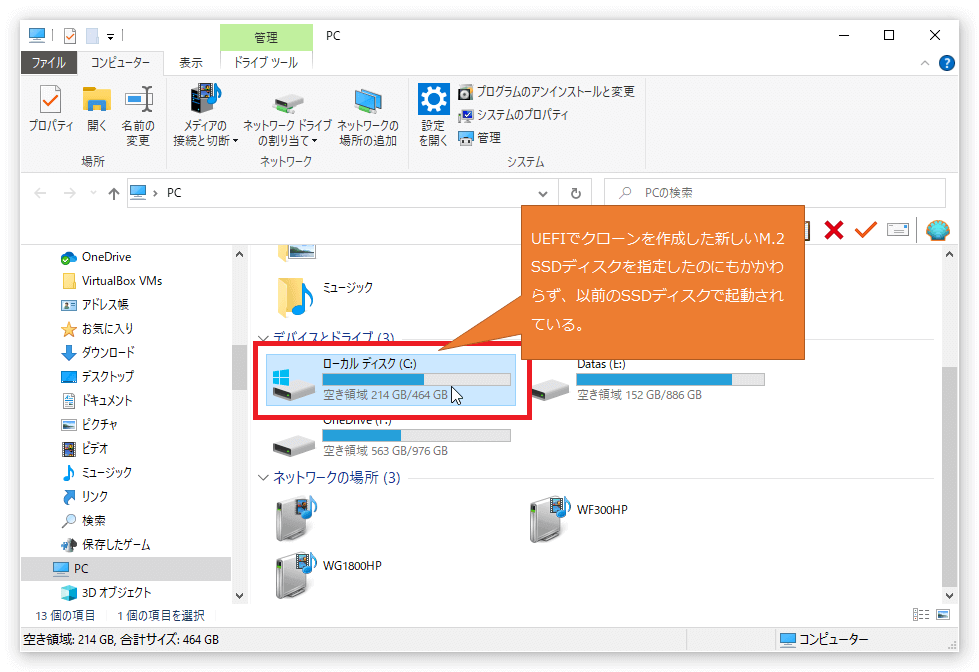
Task: Collapse the ネットワークの場所 group
Action: (x=263, y=478)
